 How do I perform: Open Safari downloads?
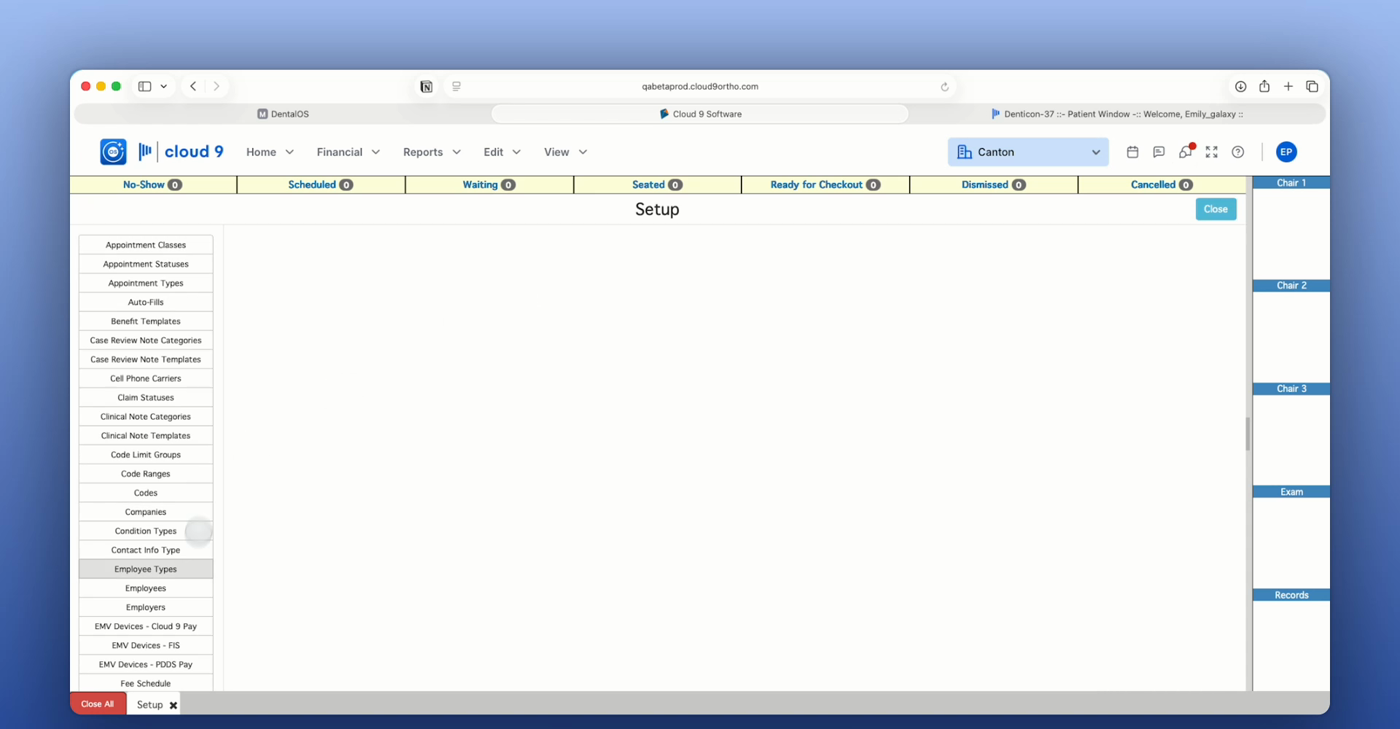[1240, 86]
